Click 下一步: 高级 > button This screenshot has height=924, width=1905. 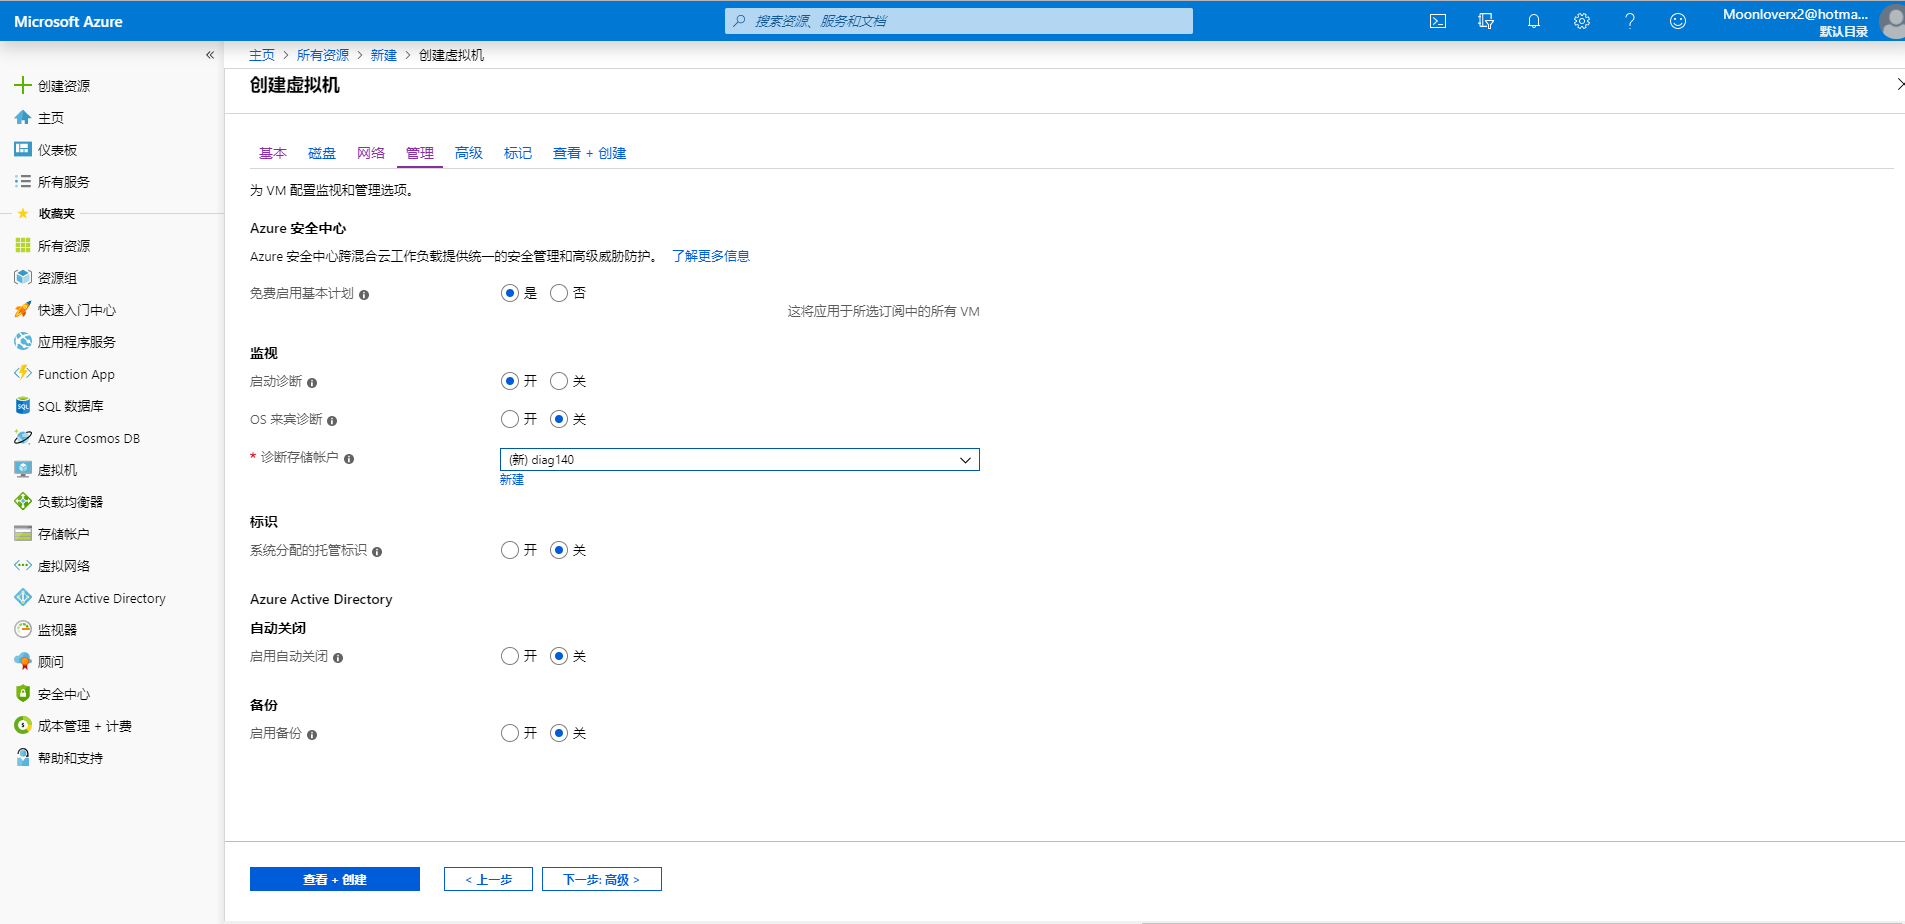pyautogui.click(x=602, y=879)
